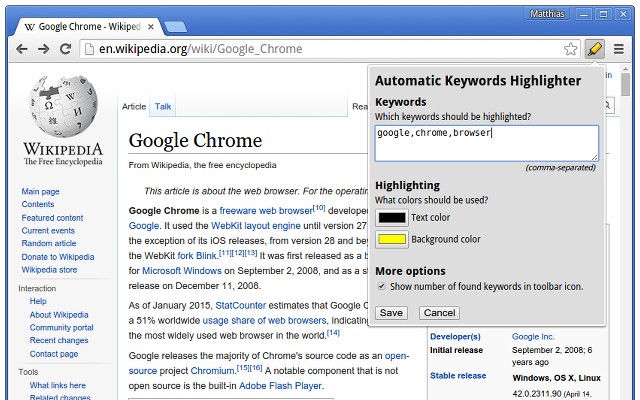
Task: Click the browser back arrow
Action: pos(22,49)
